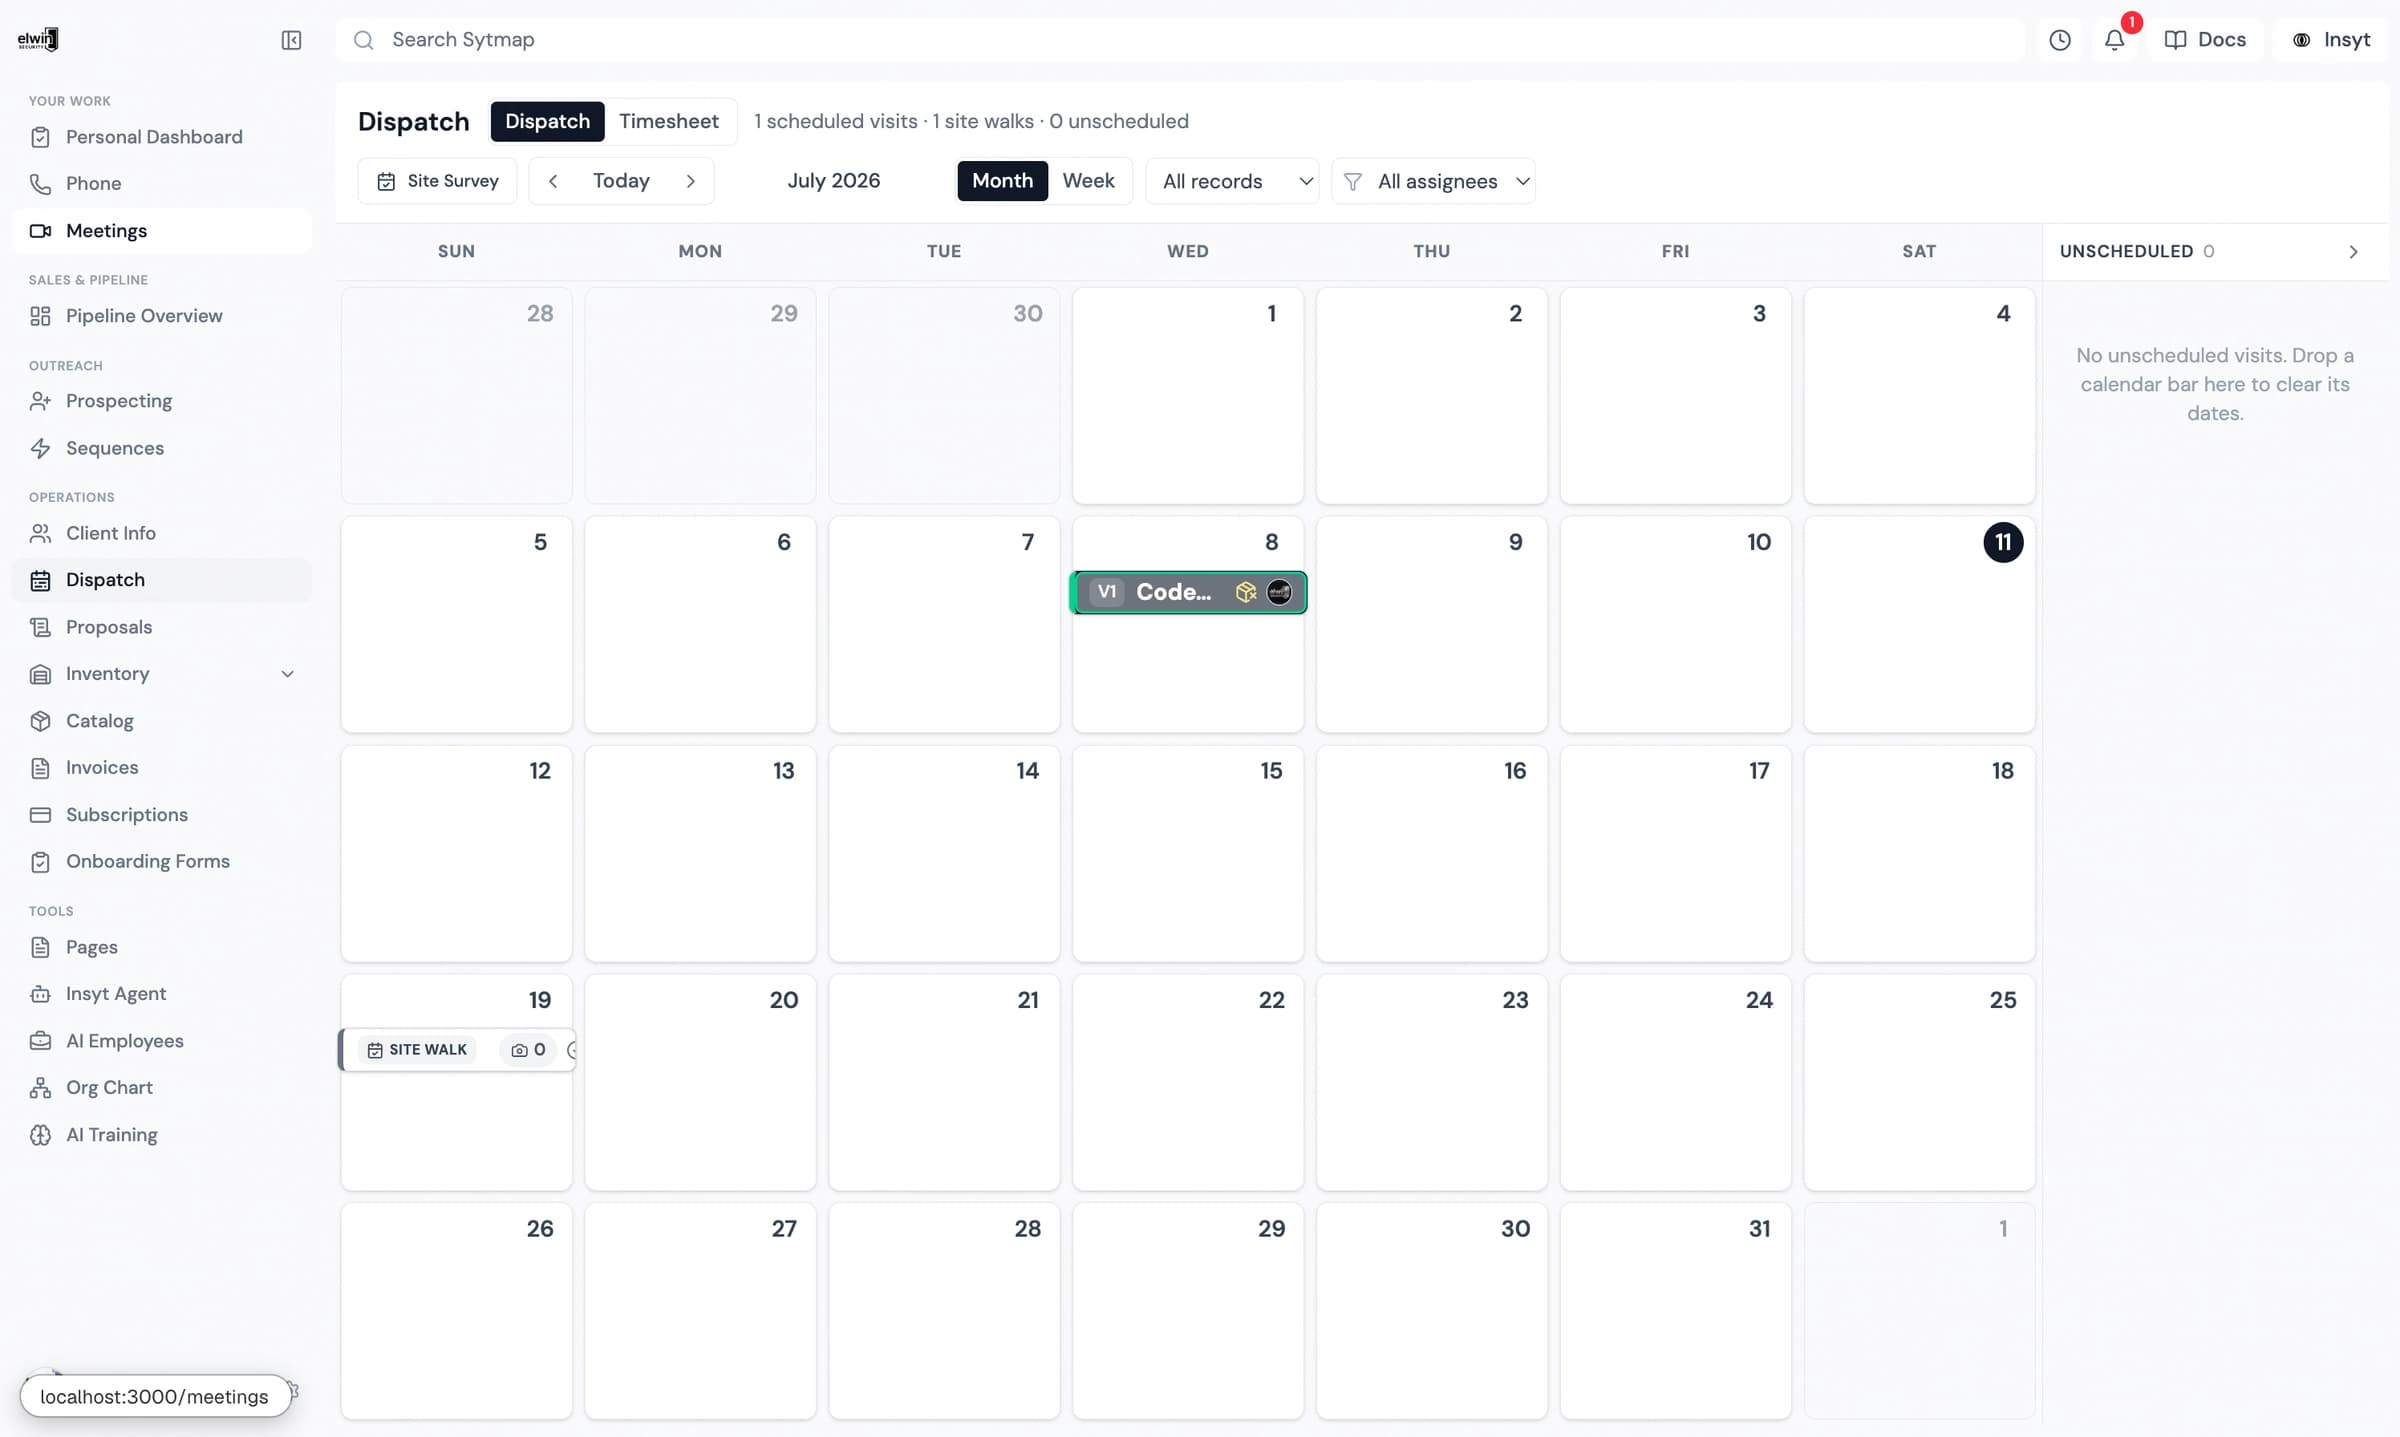Go to previous month arrow
Screen dimensions: 2400x1437
pyautogui.click(x=553, y=181)
